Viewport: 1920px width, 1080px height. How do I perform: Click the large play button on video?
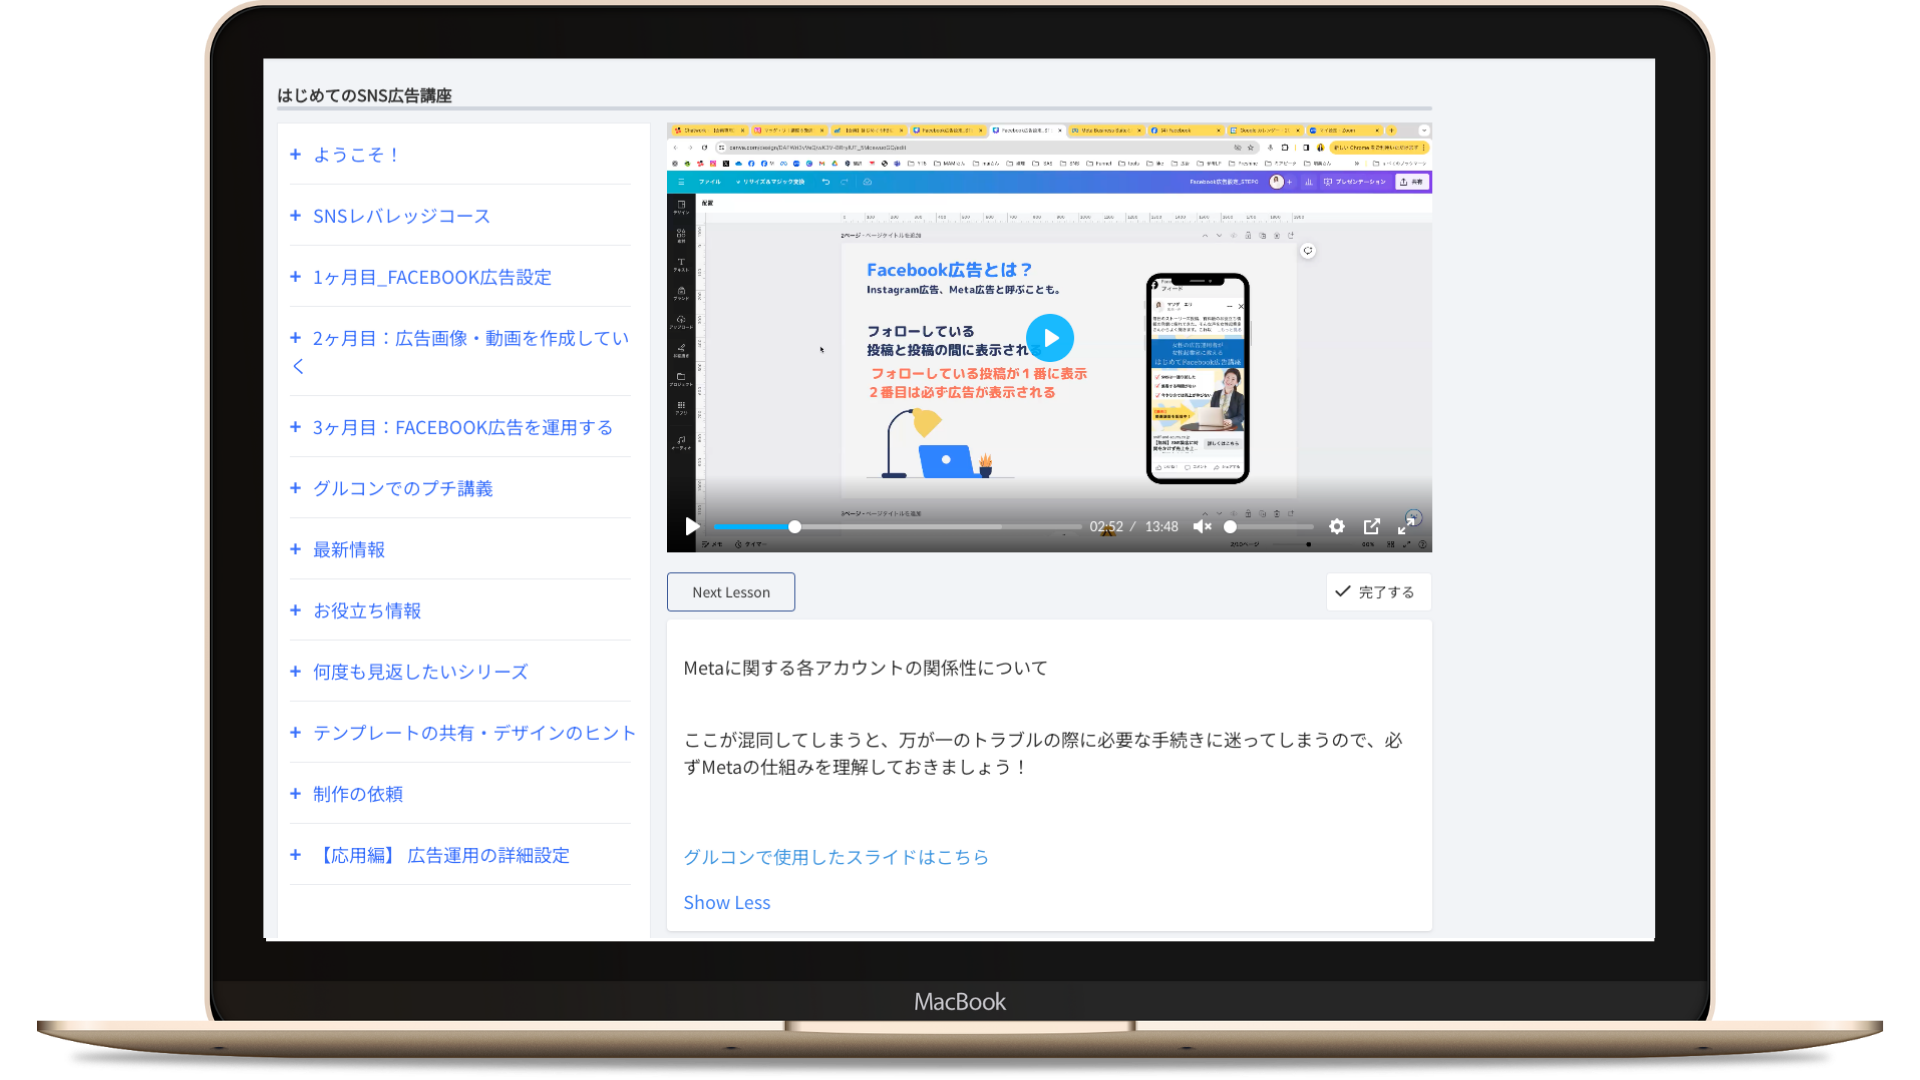(1049, 338)
